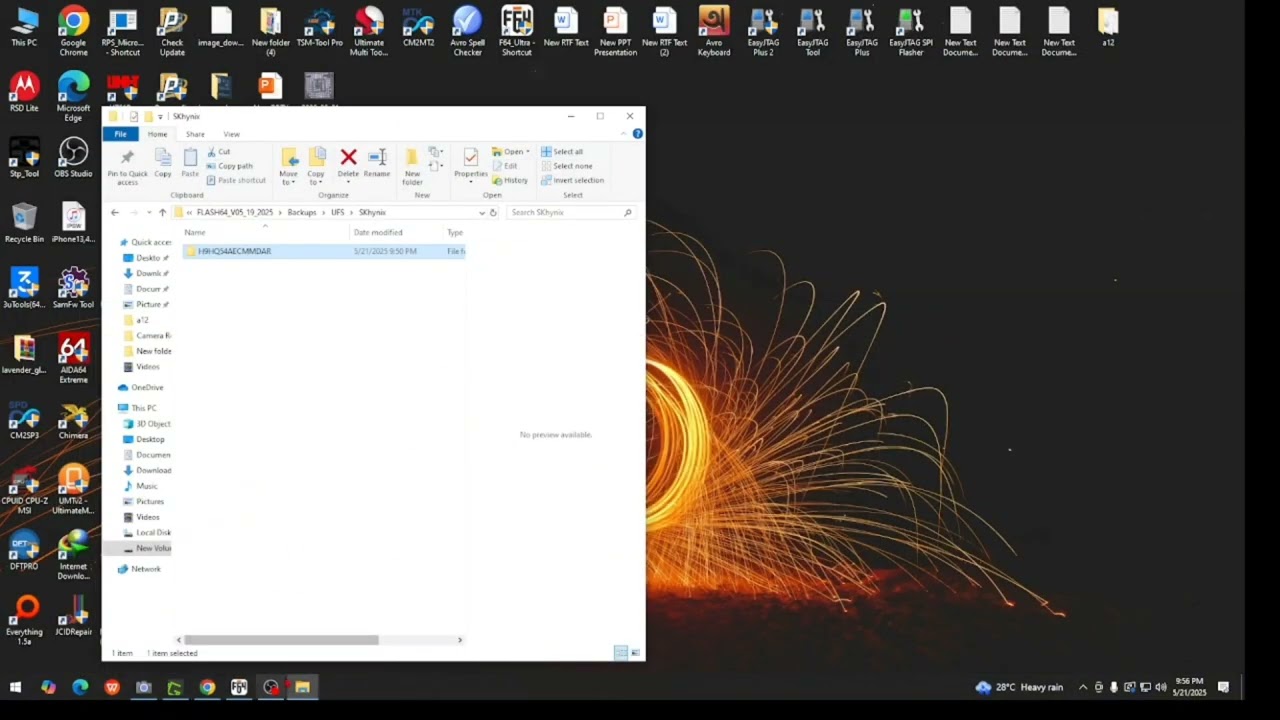1280x720 pixels.
Task: Click the Windows Start button
Action: pyautogui.click(x=15, y=687)
